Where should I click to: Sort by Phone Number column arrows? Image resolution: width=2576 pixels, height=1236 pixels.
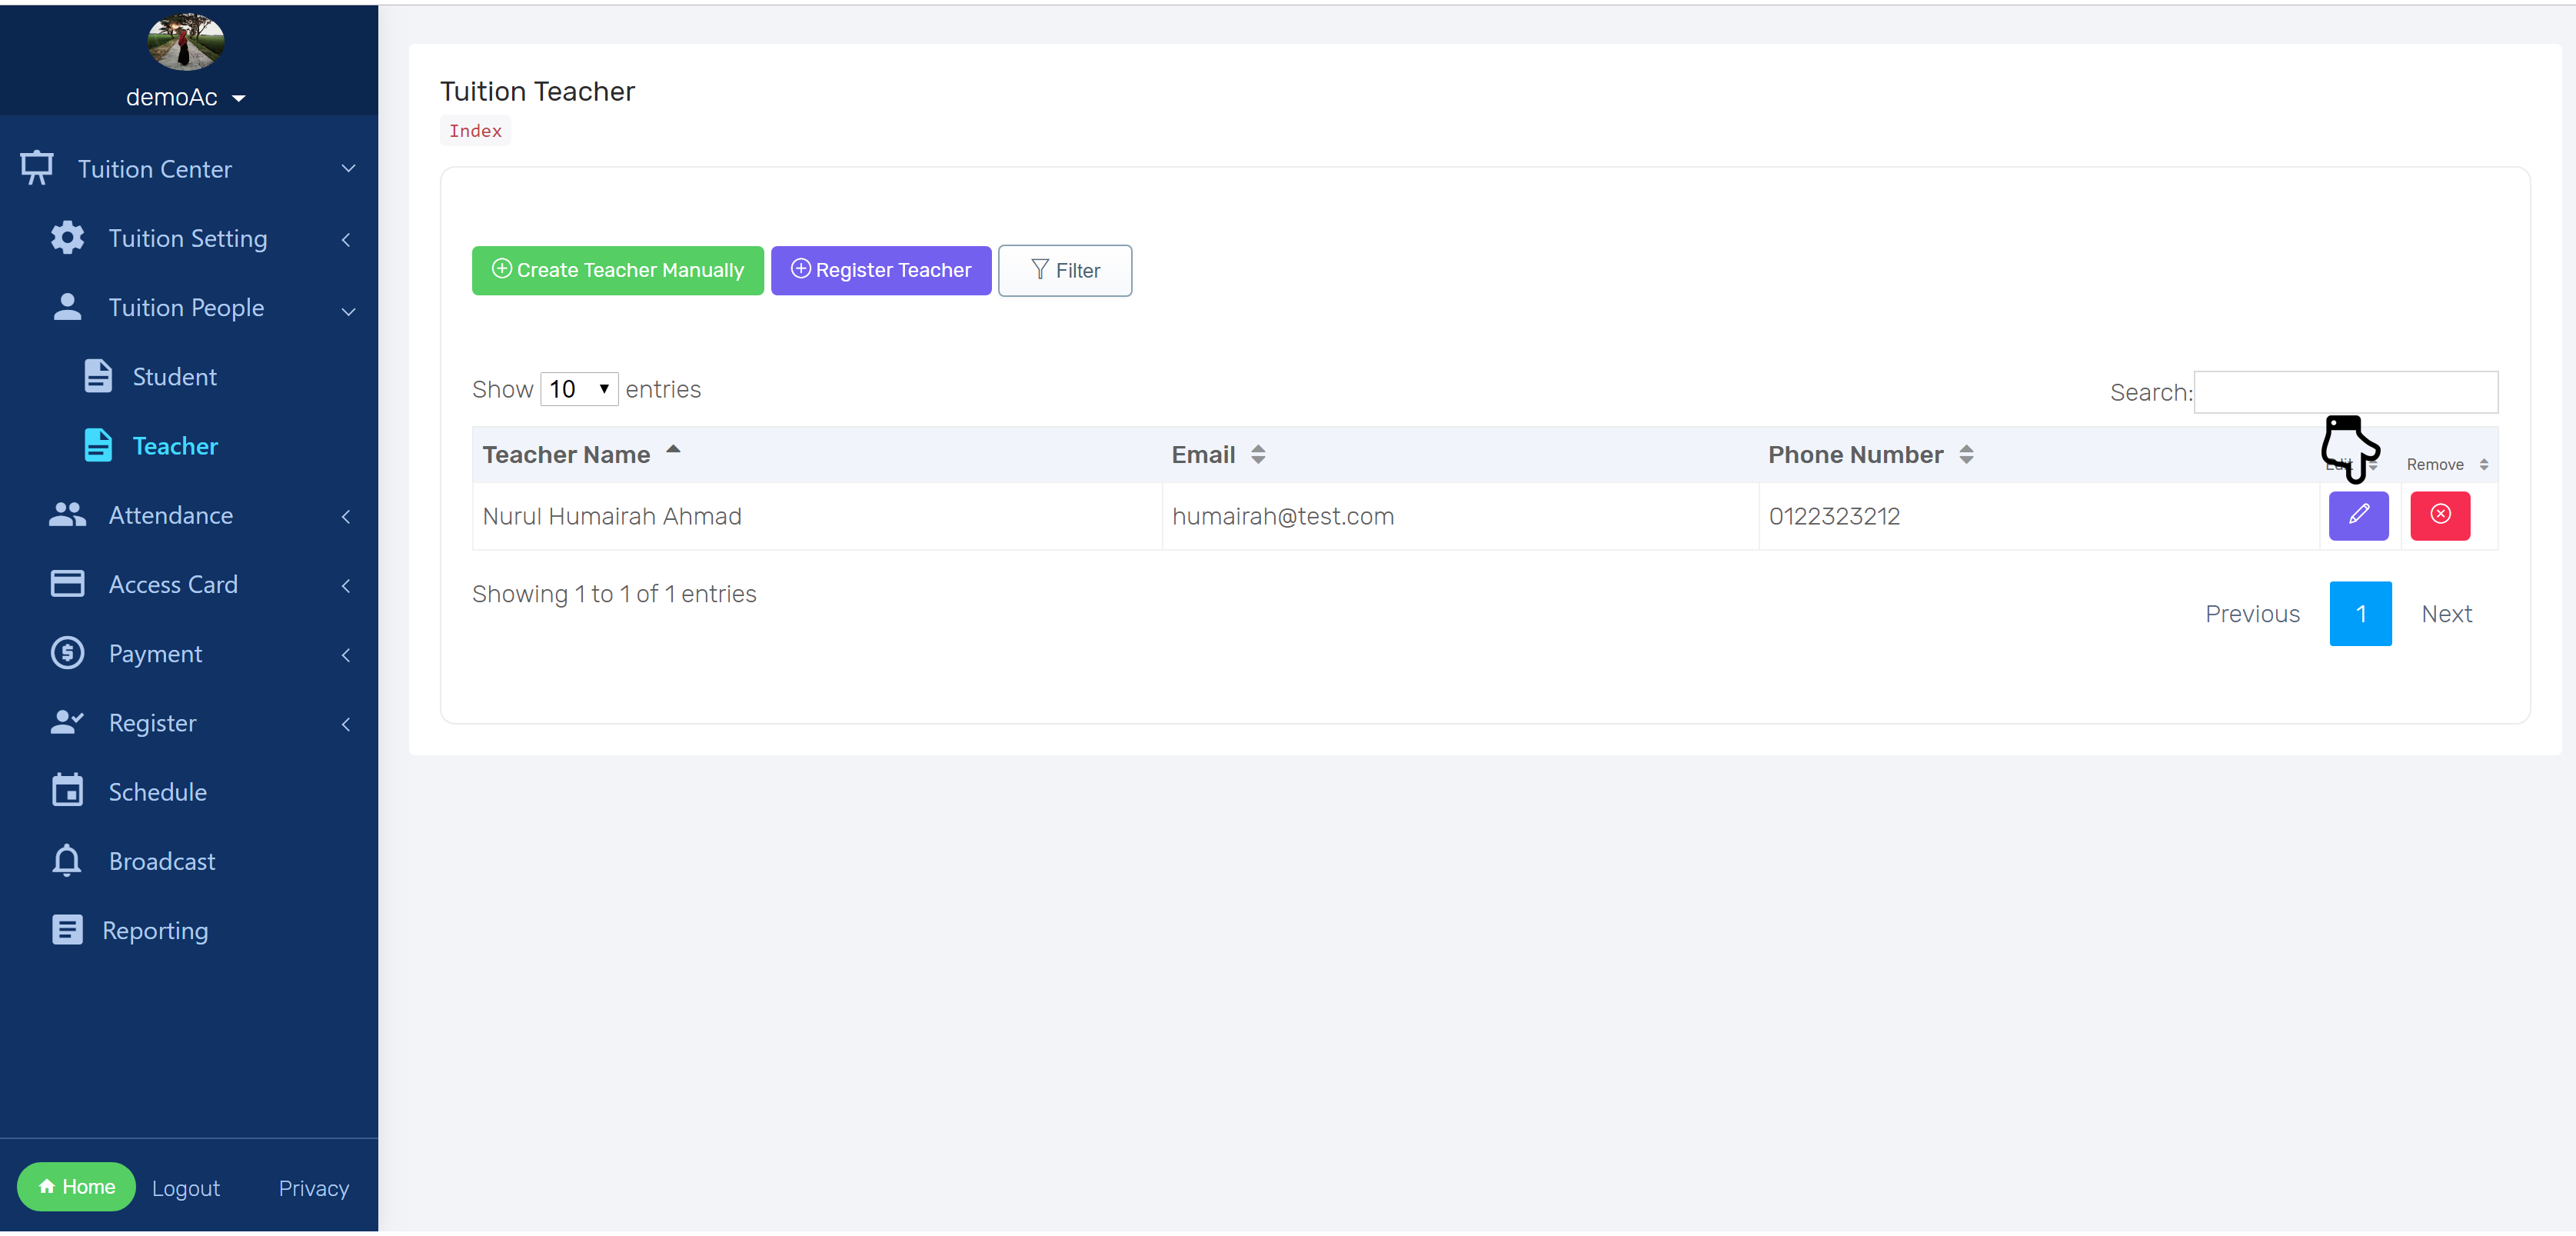tap(1966, 455)
